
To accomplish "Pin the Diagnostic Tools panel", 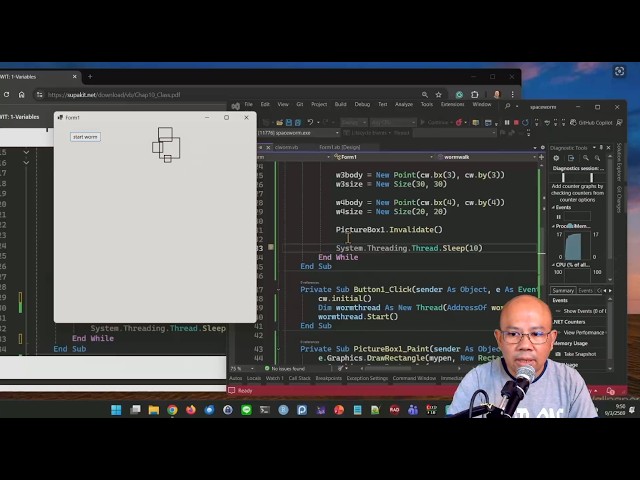I will pyautogui.click(x=601, y=147).
